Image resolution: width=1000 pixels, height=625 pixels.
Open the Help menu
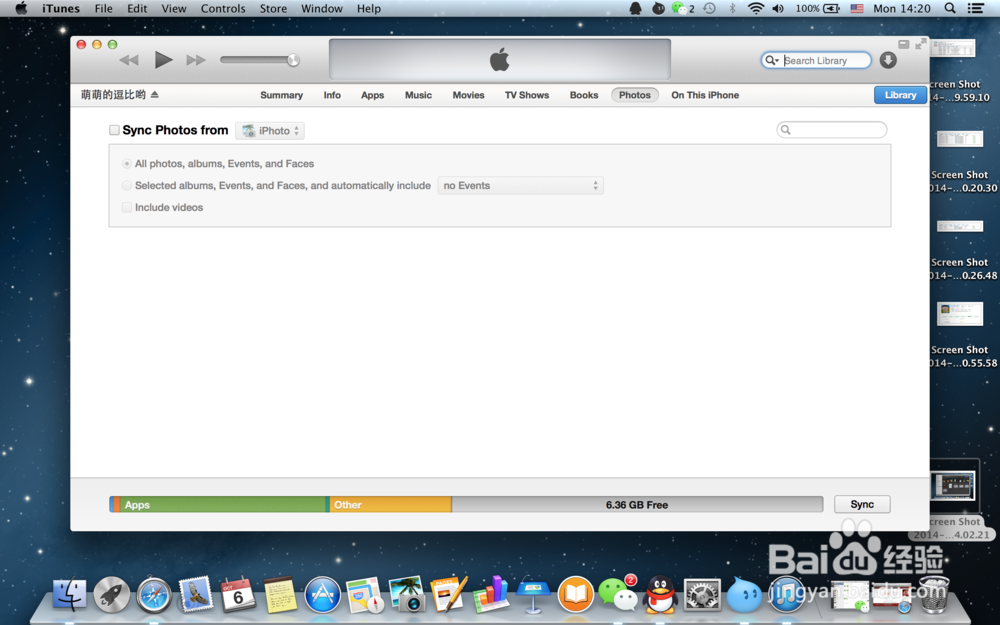coord(369,8)
